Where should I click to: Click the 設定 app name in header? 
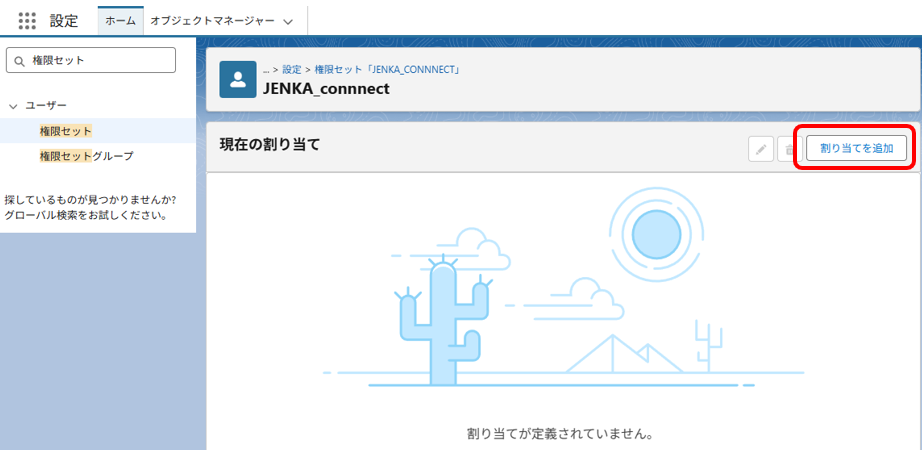(x=64, y=21)
